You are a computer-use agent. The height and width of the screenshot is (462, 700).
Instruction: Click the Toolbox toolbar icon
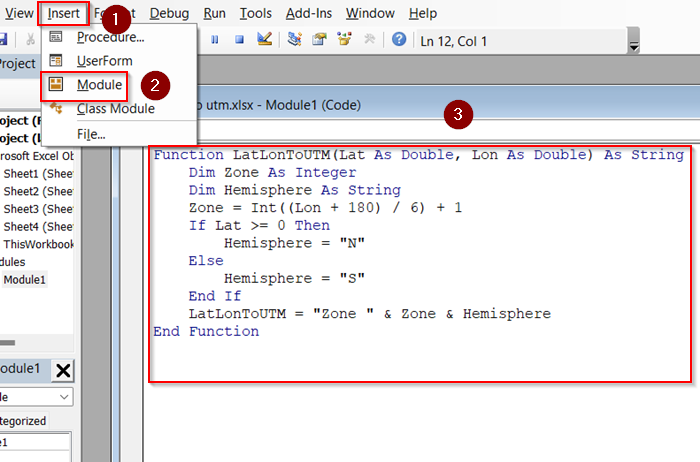click(x=369, y=39)
